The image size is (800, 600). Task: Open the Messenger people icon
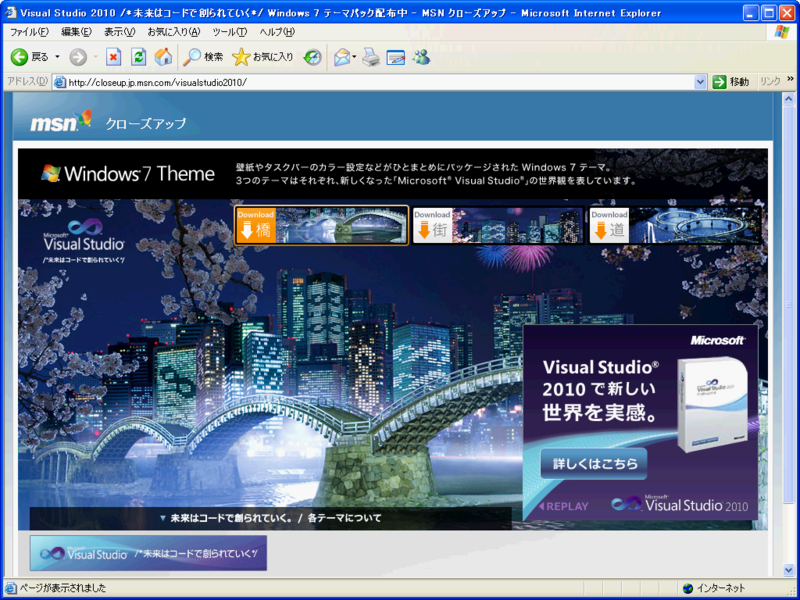point(421,57)
